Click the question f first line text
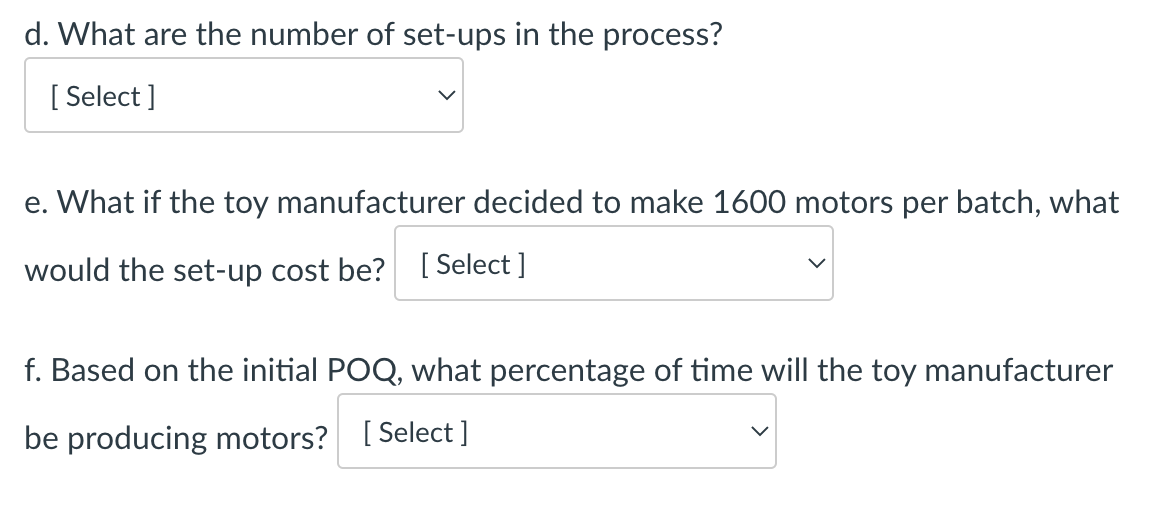 568,370
